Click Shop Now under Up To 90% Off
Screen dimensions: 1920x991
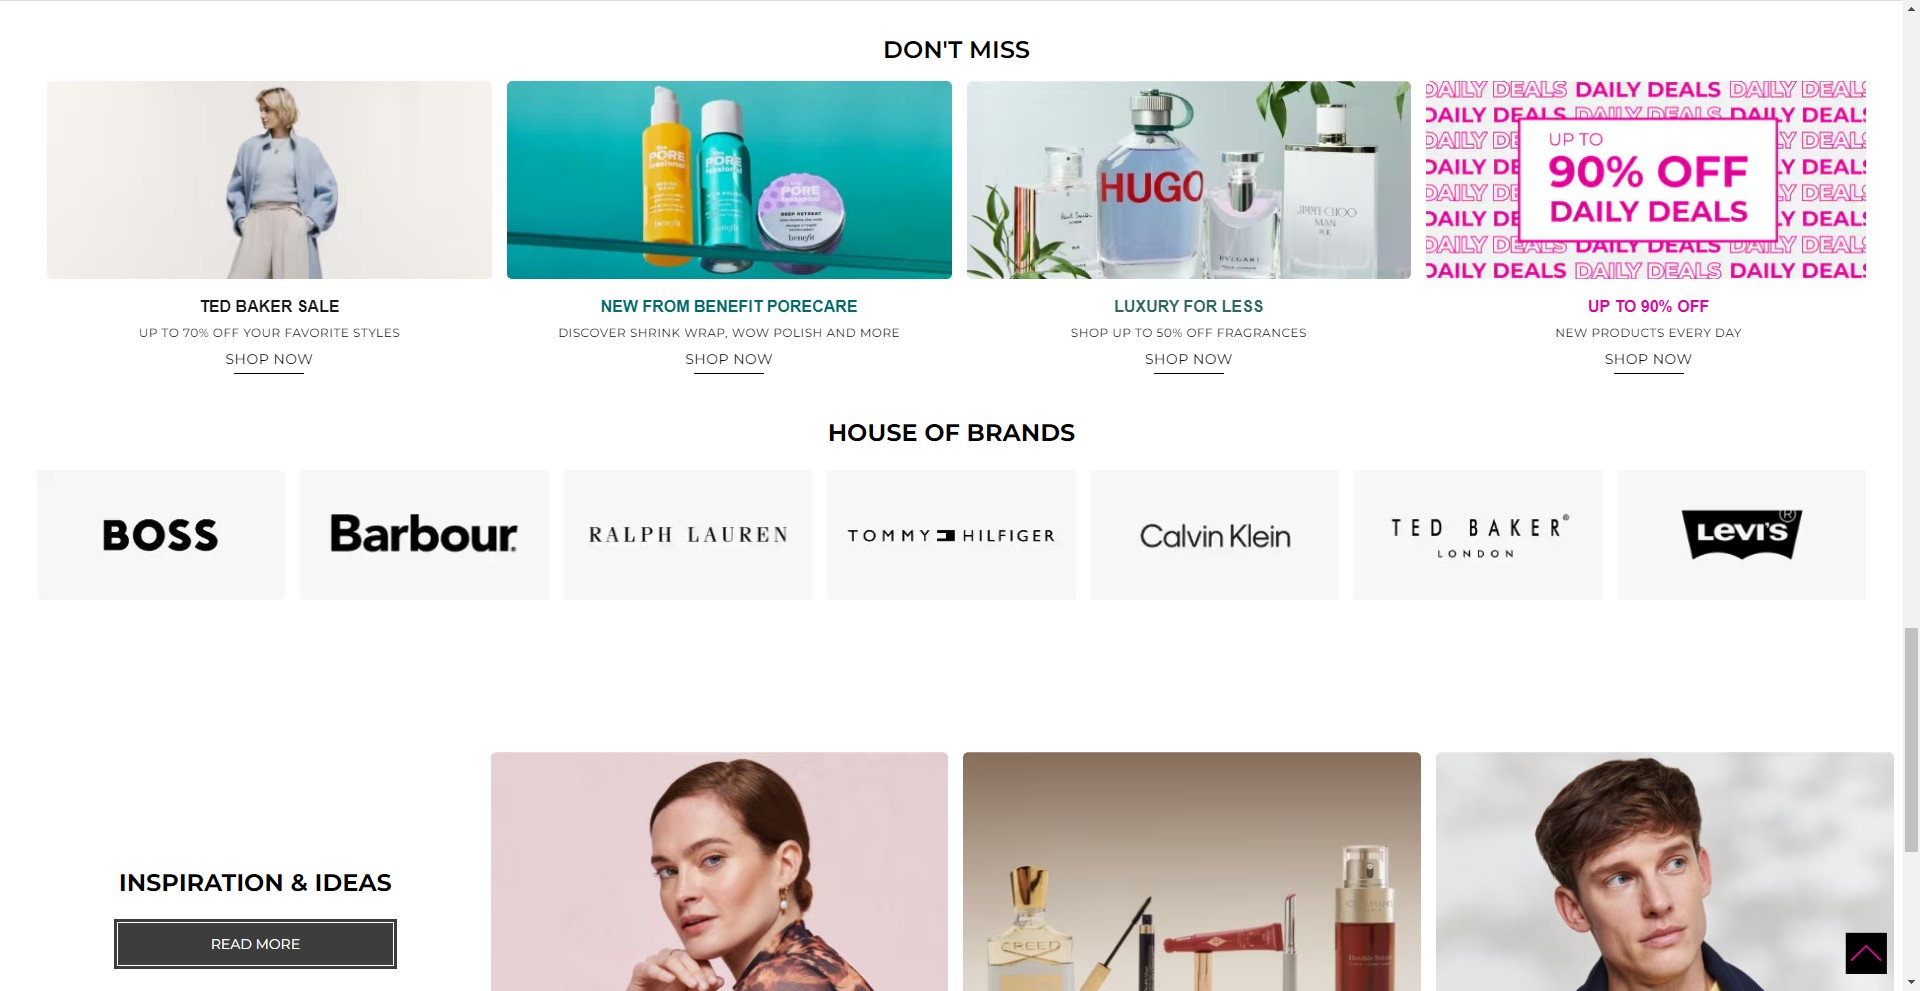[x=1648, y=359]
